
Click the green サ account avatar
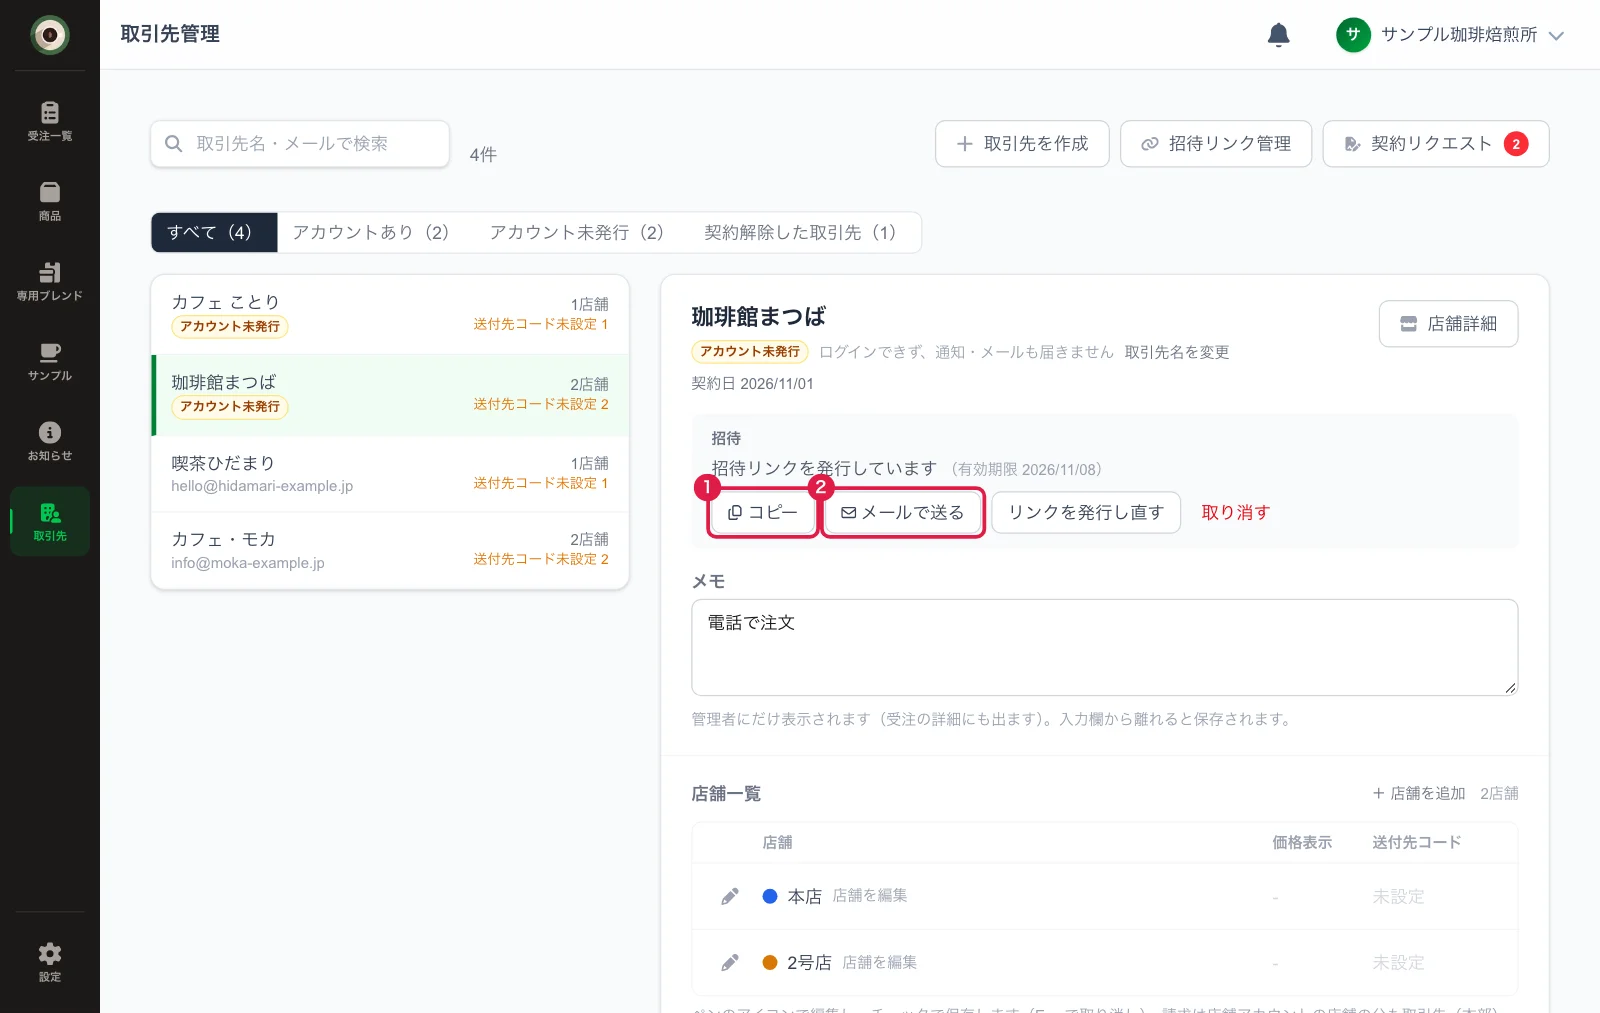1353,35
